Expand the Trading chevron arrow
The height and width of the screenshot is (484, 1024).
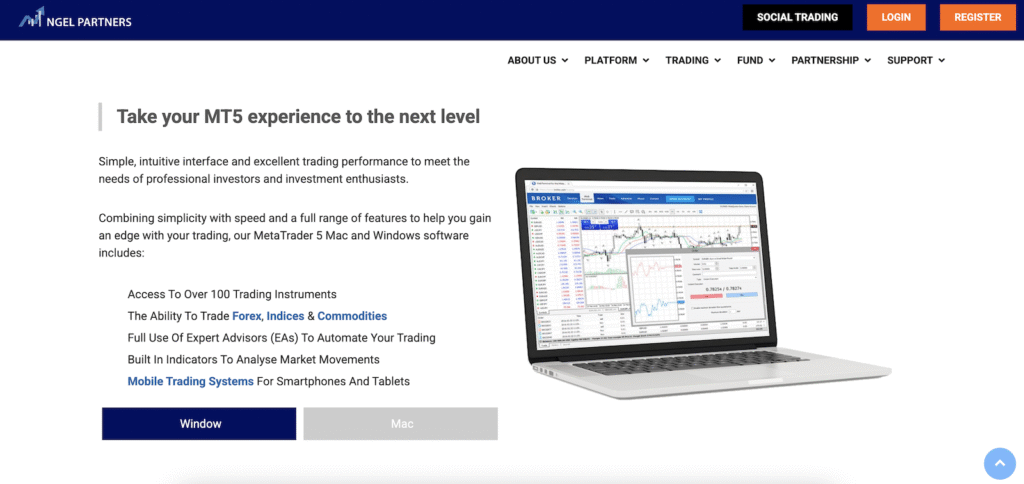pos(717,61)
